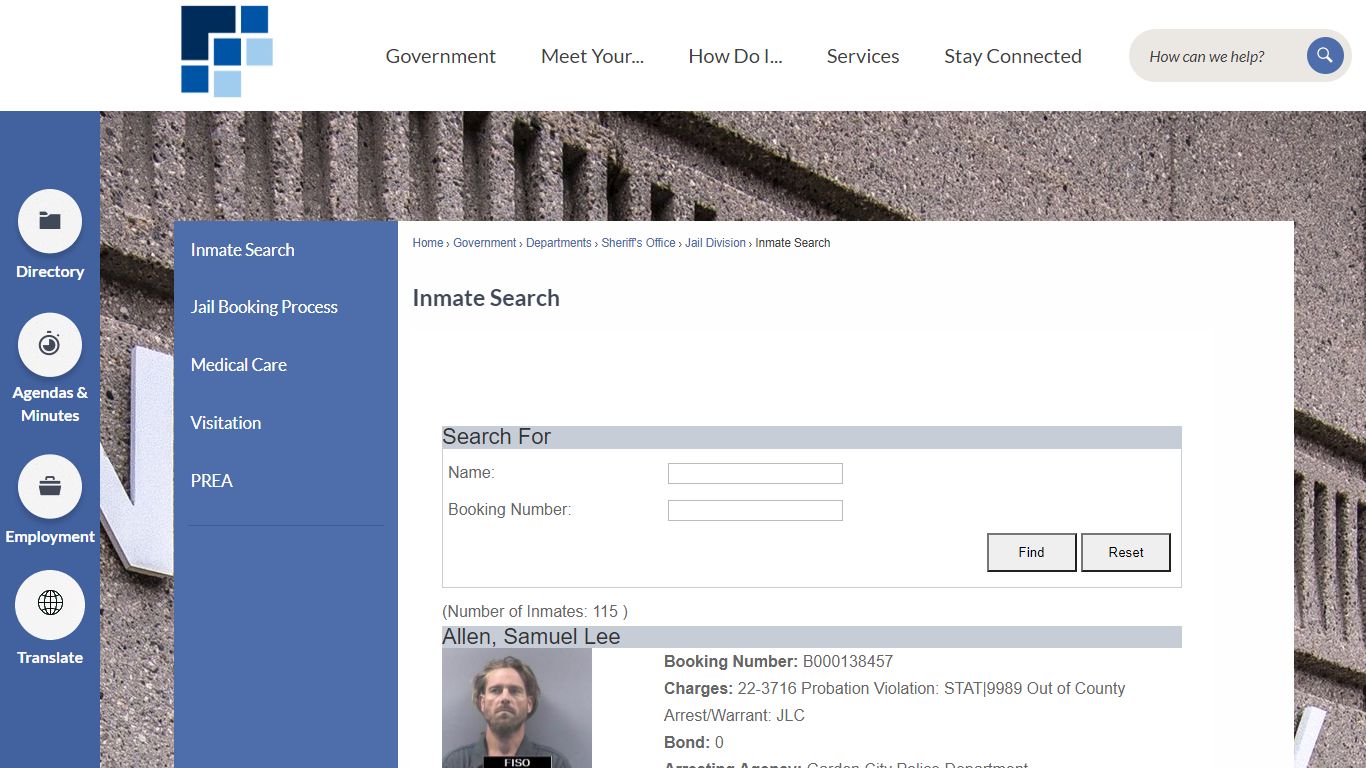Open the Directory folder icon
The height and width of the screenshot is (768, 1366).
point(50,221)
